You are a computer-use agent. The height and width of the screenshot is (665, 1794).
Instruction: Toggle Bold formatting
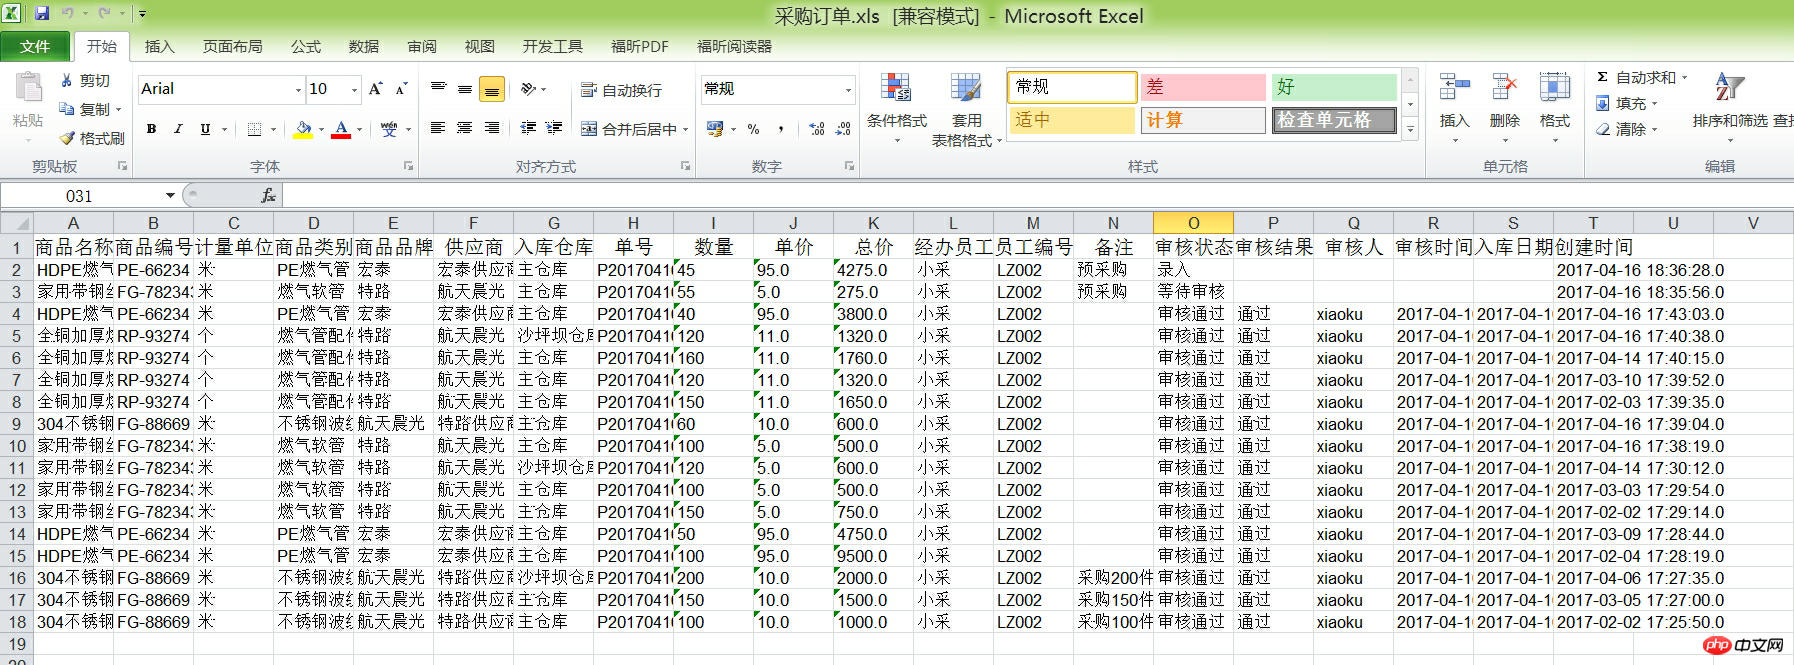click(x=151, y=129)
